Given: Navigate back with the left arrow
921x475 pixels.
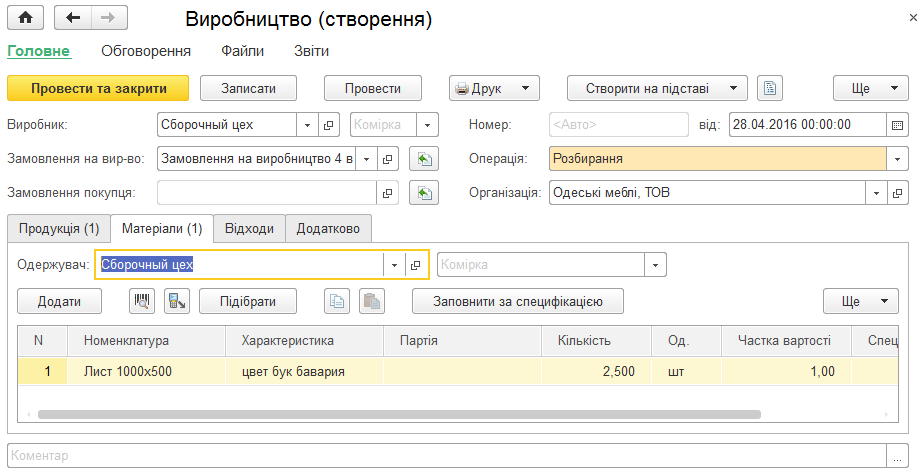Looking at the screenshot, I should [x=73, y=18].
